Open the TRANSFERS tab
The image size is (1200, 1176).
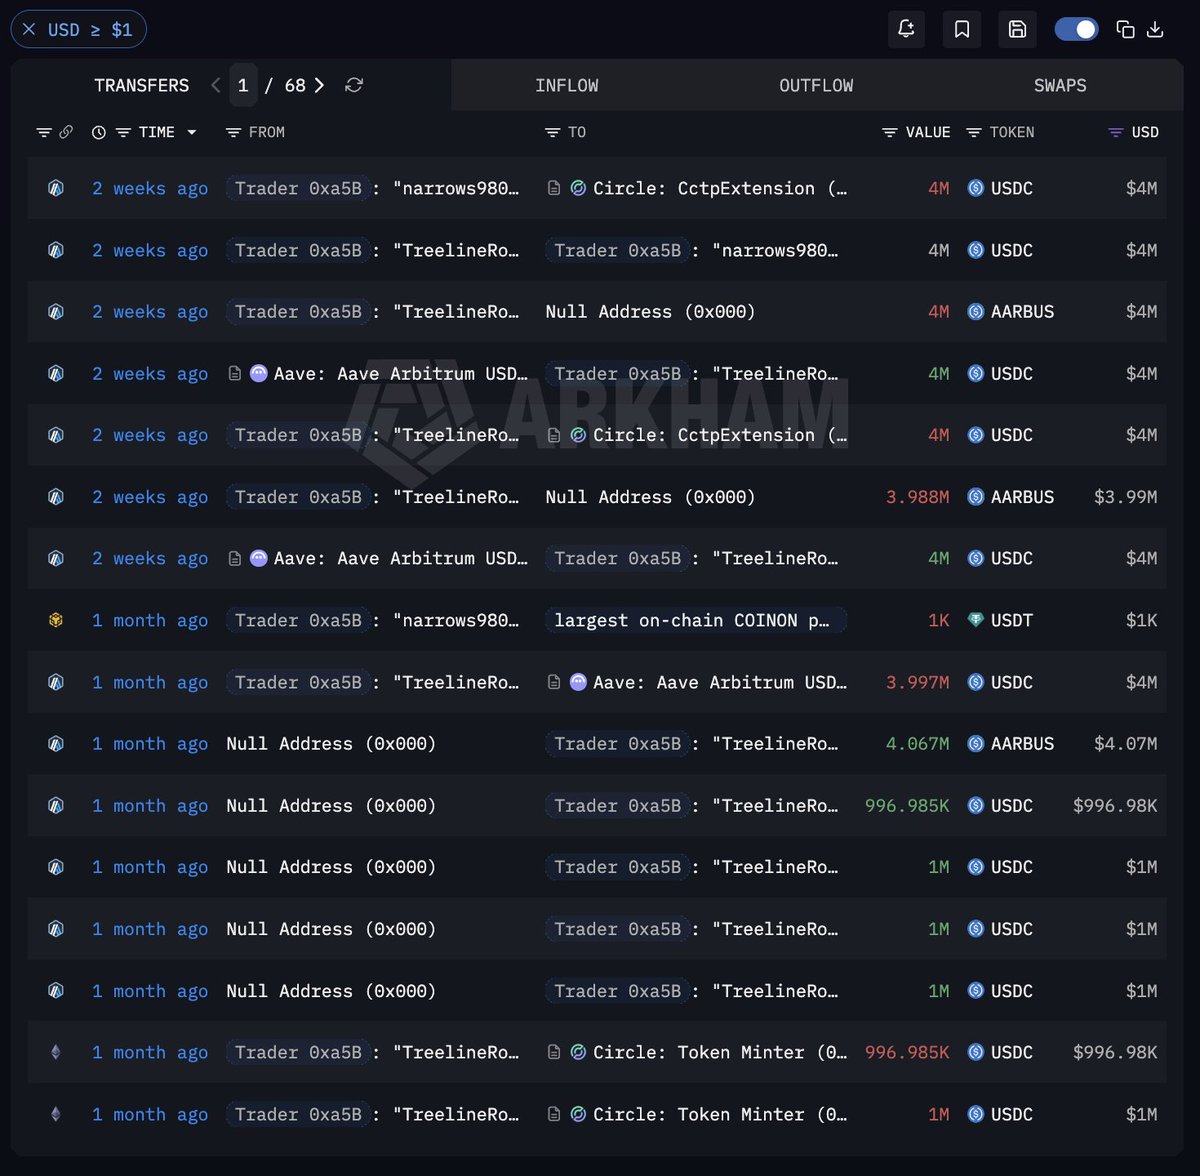[x=141, y=85]
